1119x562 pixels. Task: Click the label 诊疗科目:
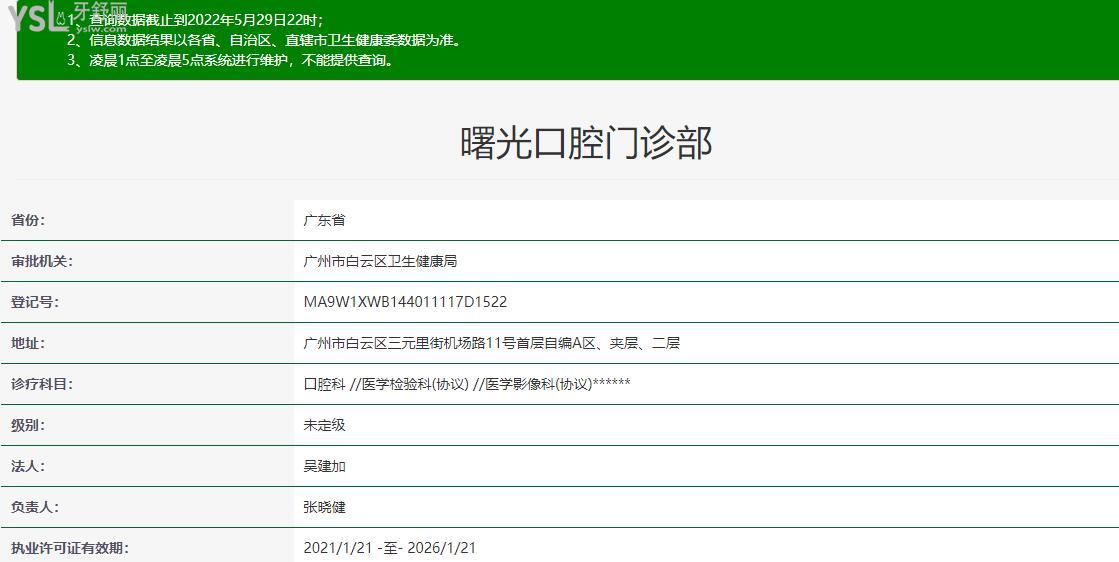41,384
